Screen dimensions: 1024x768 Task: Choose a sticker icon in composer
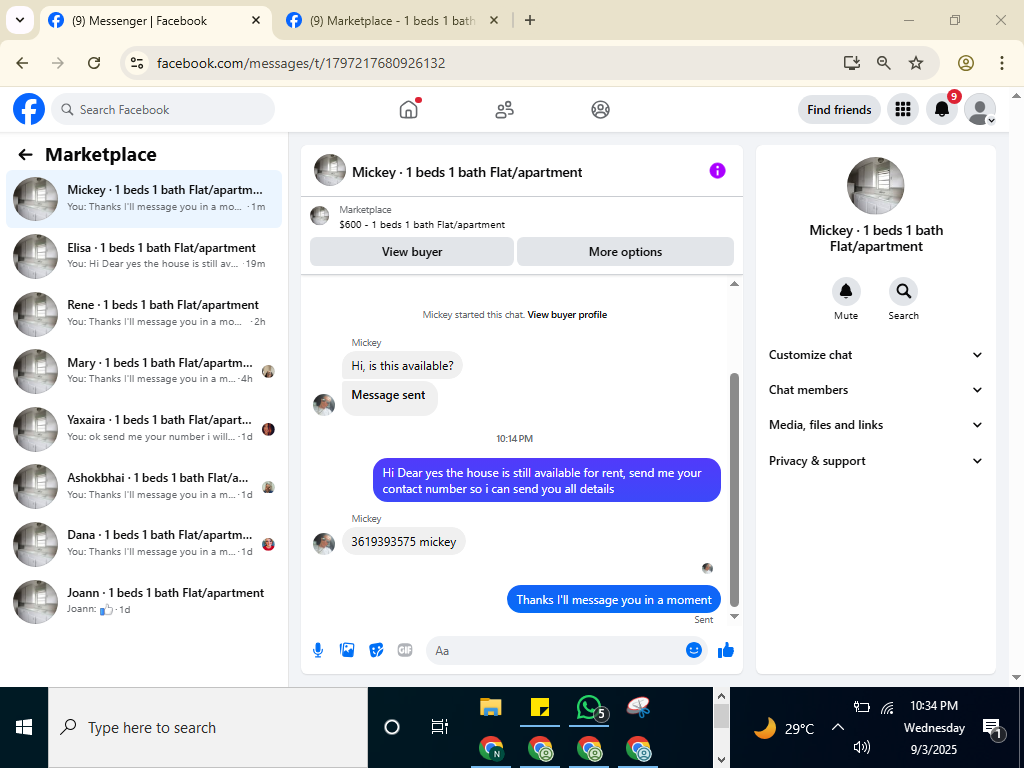point(376,650)
